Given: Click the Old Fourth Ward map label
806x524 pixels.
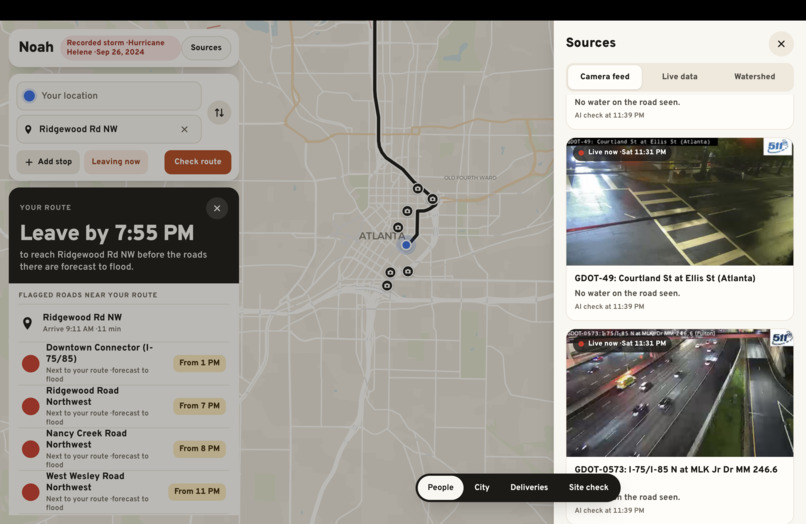Looking at the screenshot, I should pyautogui.click(x=470, y=178).
